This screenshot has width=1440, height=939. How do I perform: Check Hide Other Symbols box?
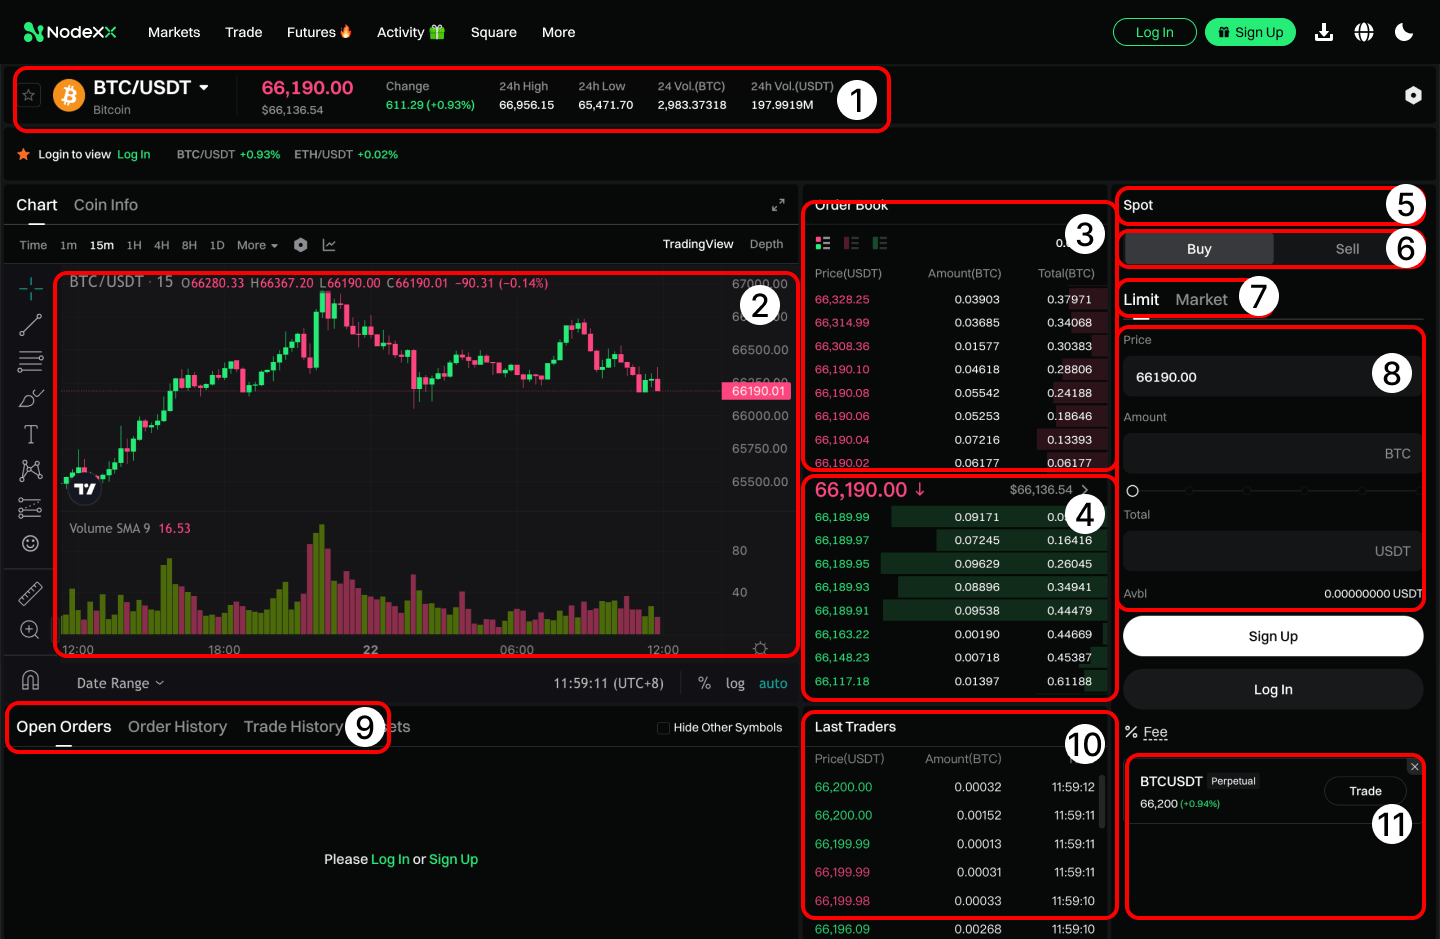click(663, 728)
